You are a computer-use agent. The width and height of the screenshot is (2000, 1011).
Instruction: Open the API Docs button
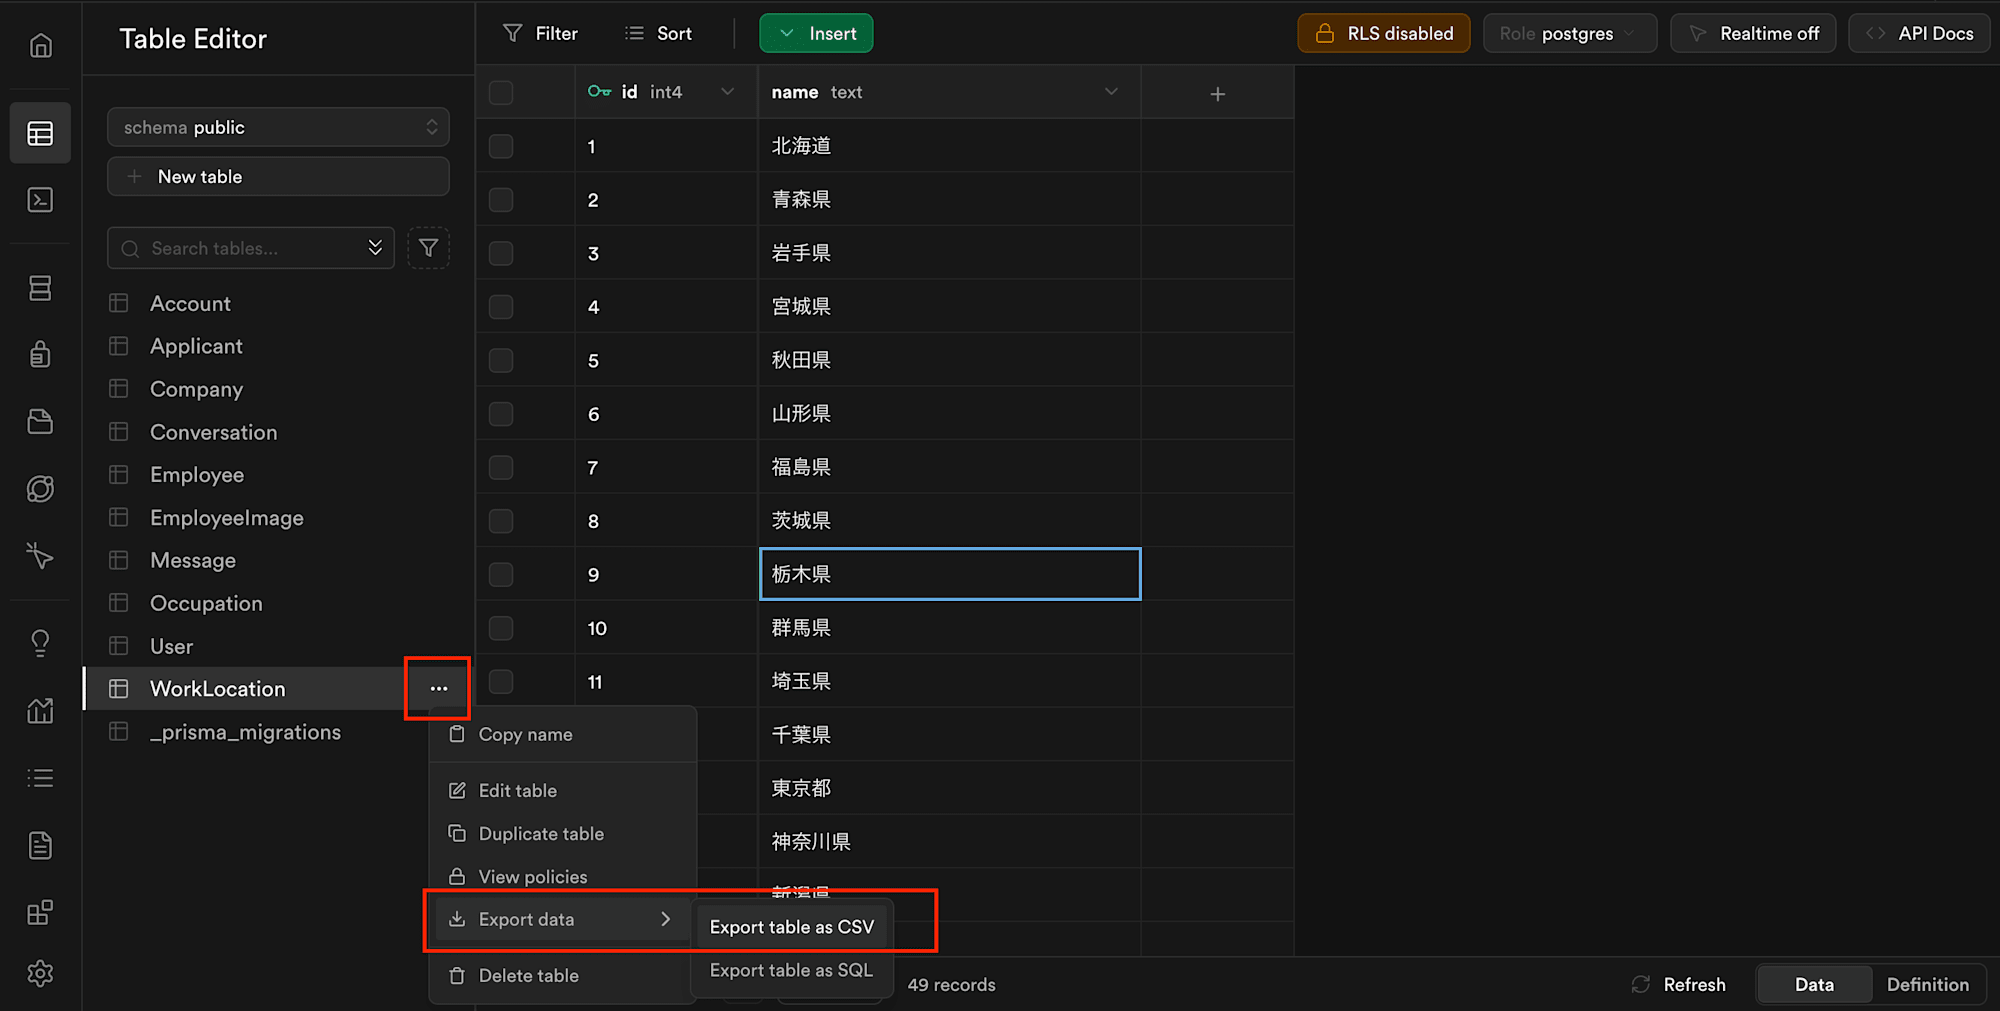[x=1919, y=33]
